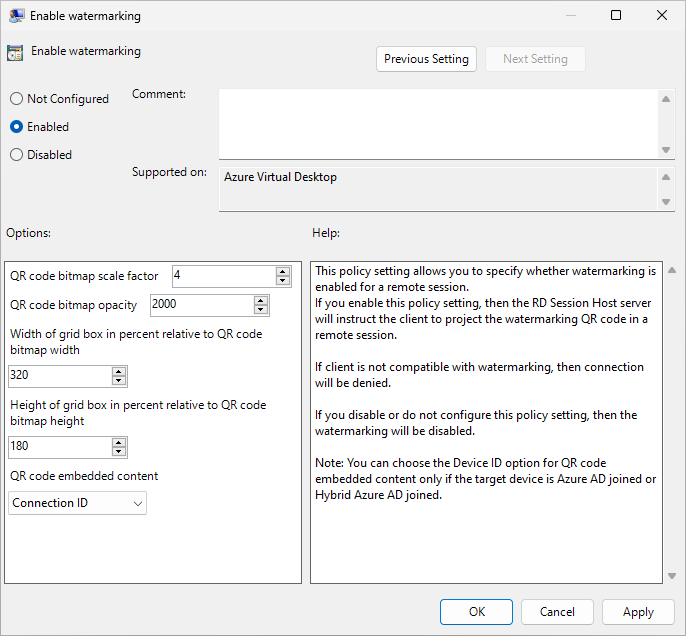The height and width of the screenshot is (636, 686).
Task: Click the Apply button
Action: point(638,612)
